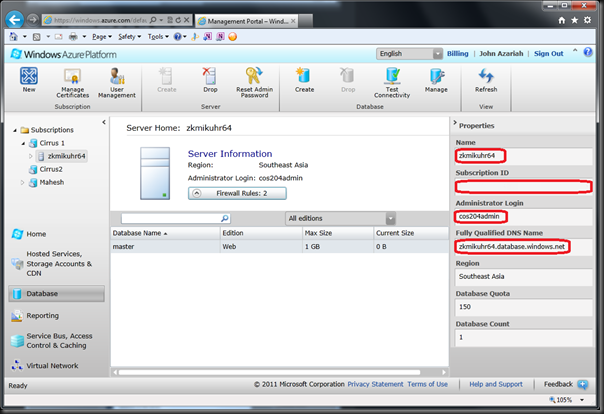This screenshot has width=604, height=414.
Task: Click the portal help question mark icon
Action: (x=588, y=52)
